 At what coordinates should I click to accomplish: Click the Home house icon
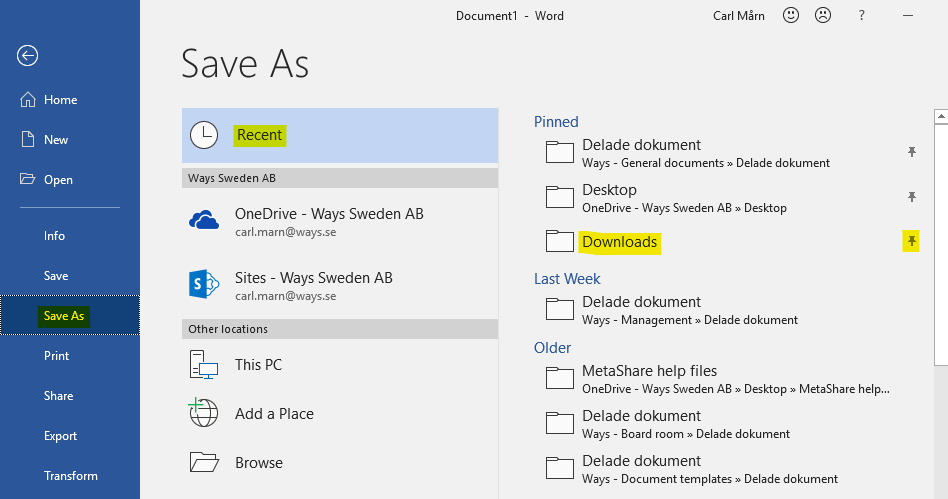28,99
